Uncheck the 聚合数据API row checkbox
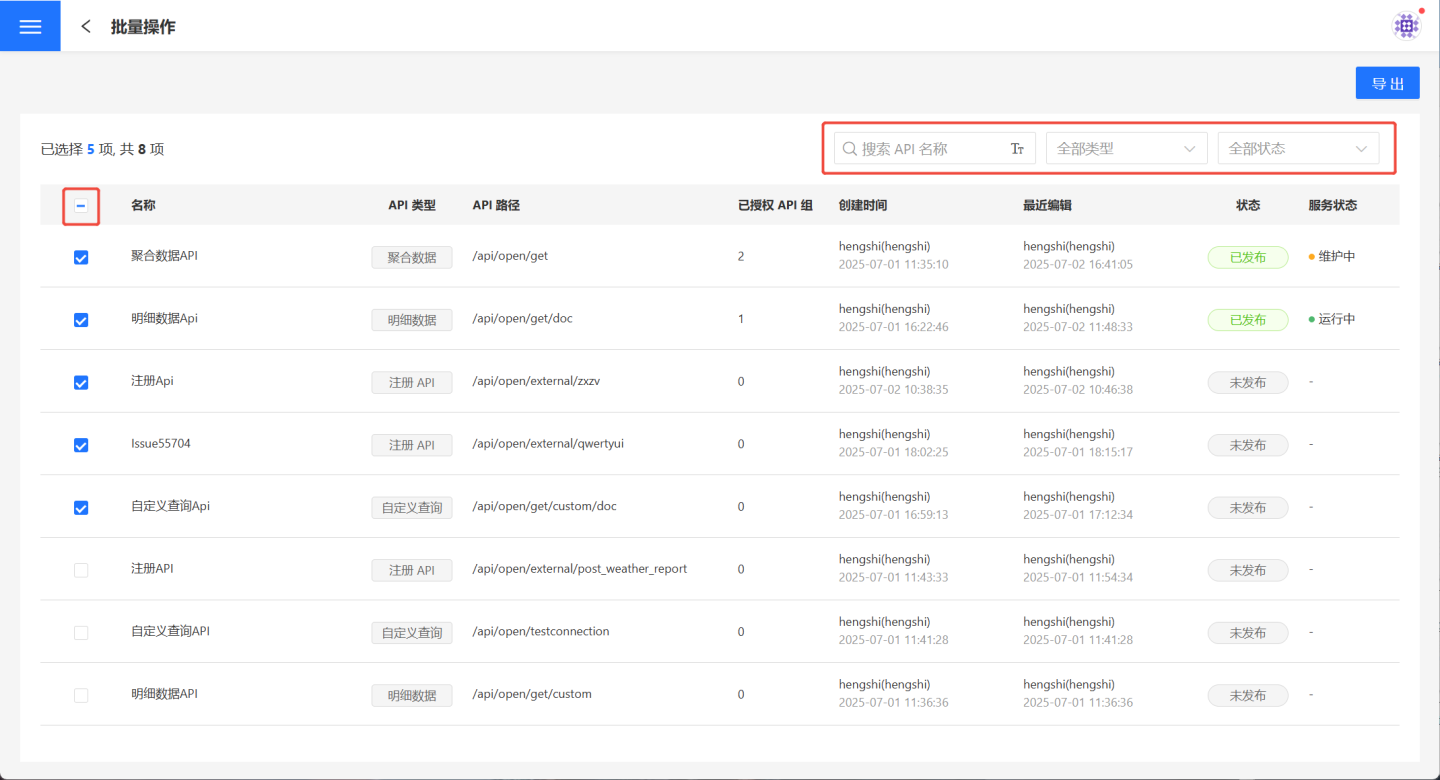The width and height of the screenshot is (1440, 780). 81,257
